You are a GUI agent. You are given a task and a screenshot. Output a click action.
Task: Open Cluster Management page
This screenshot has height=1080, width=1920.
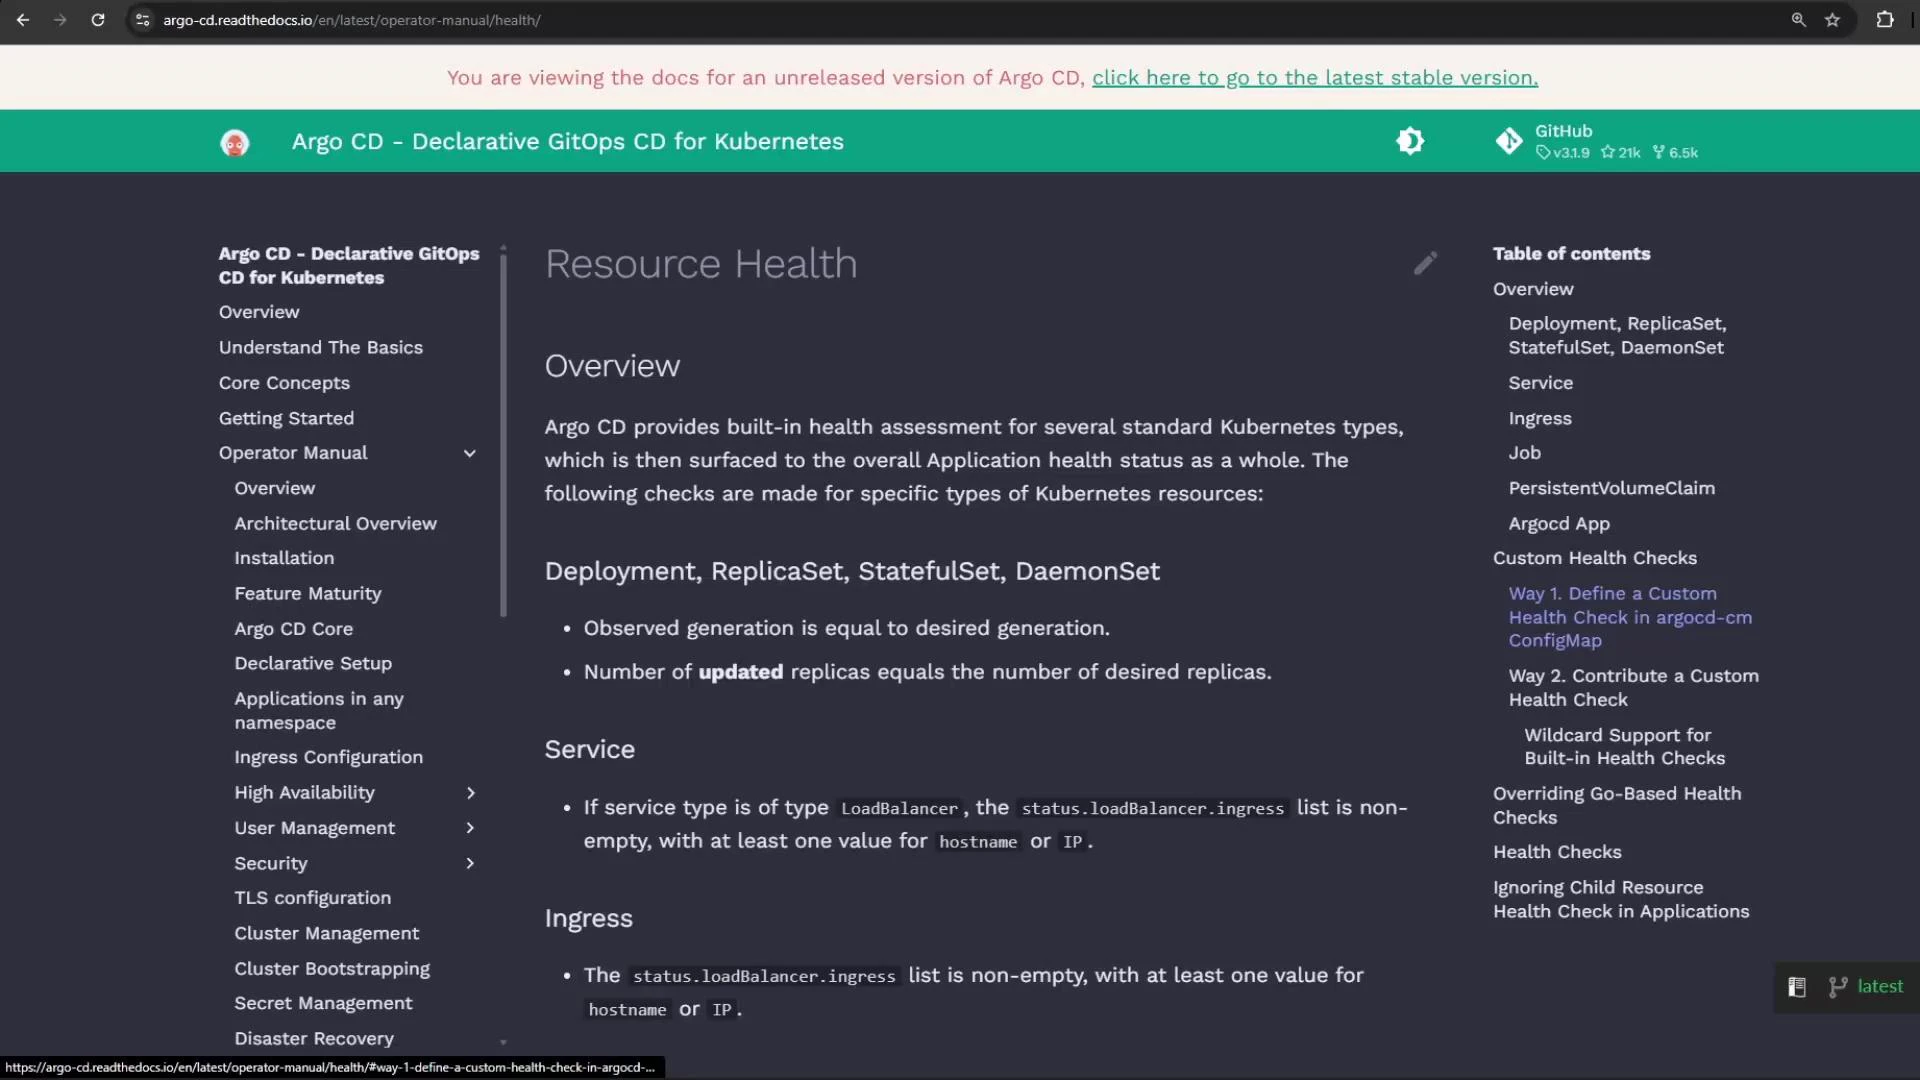coord(326,934)
